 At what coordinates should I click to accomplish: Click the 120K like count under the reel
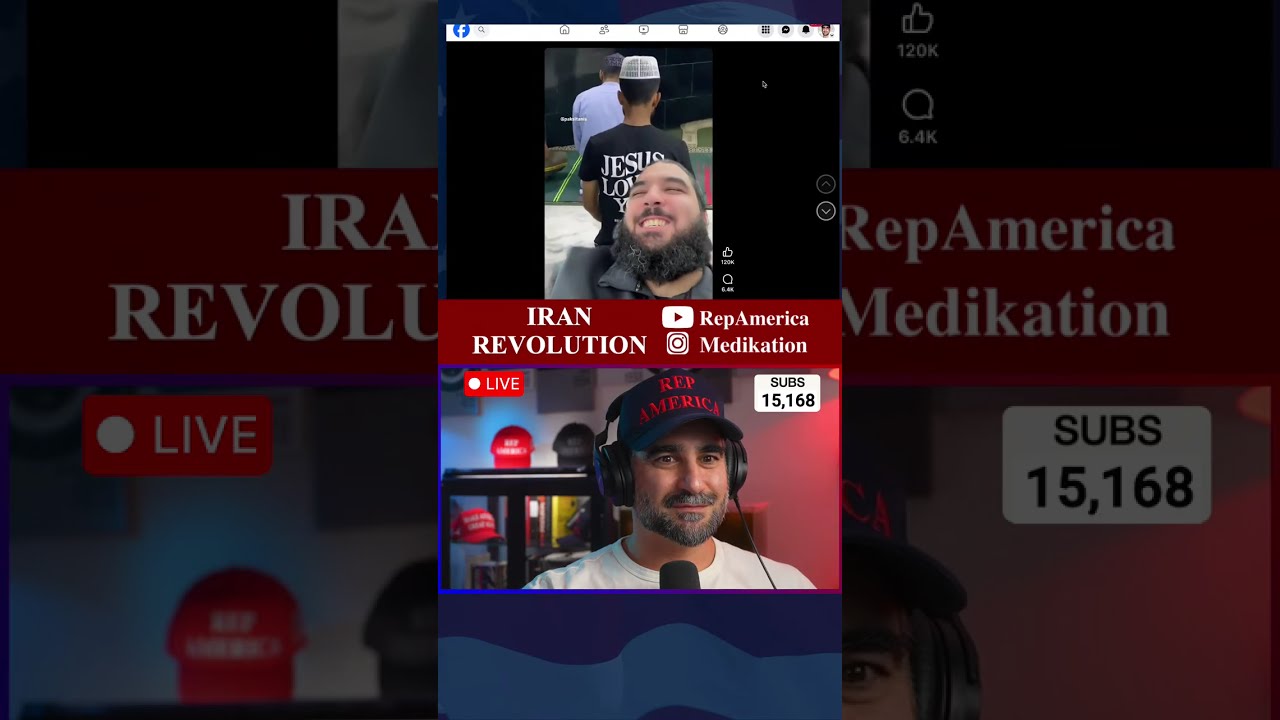pyautogui.click(x=727, y=262)
